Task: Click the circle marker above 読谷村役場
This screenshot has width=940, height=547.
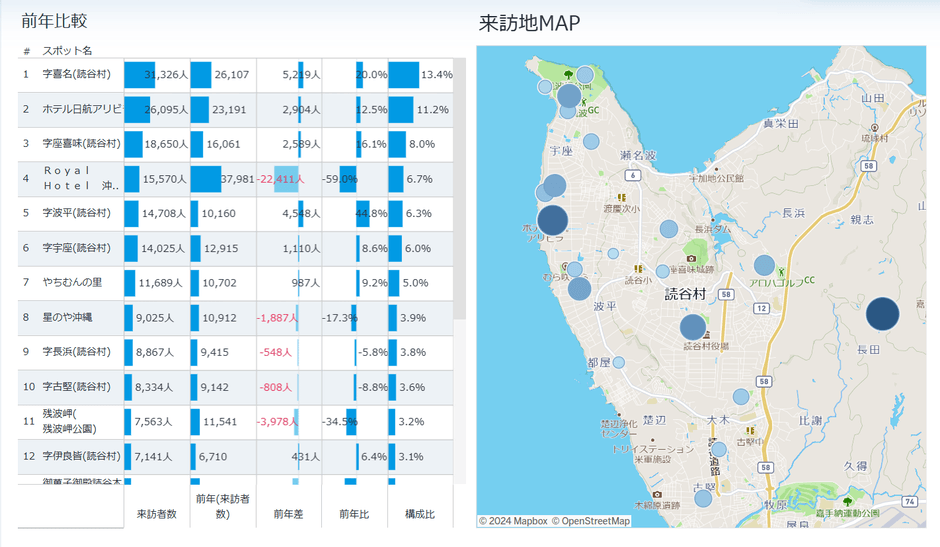Action: point(693,327)
